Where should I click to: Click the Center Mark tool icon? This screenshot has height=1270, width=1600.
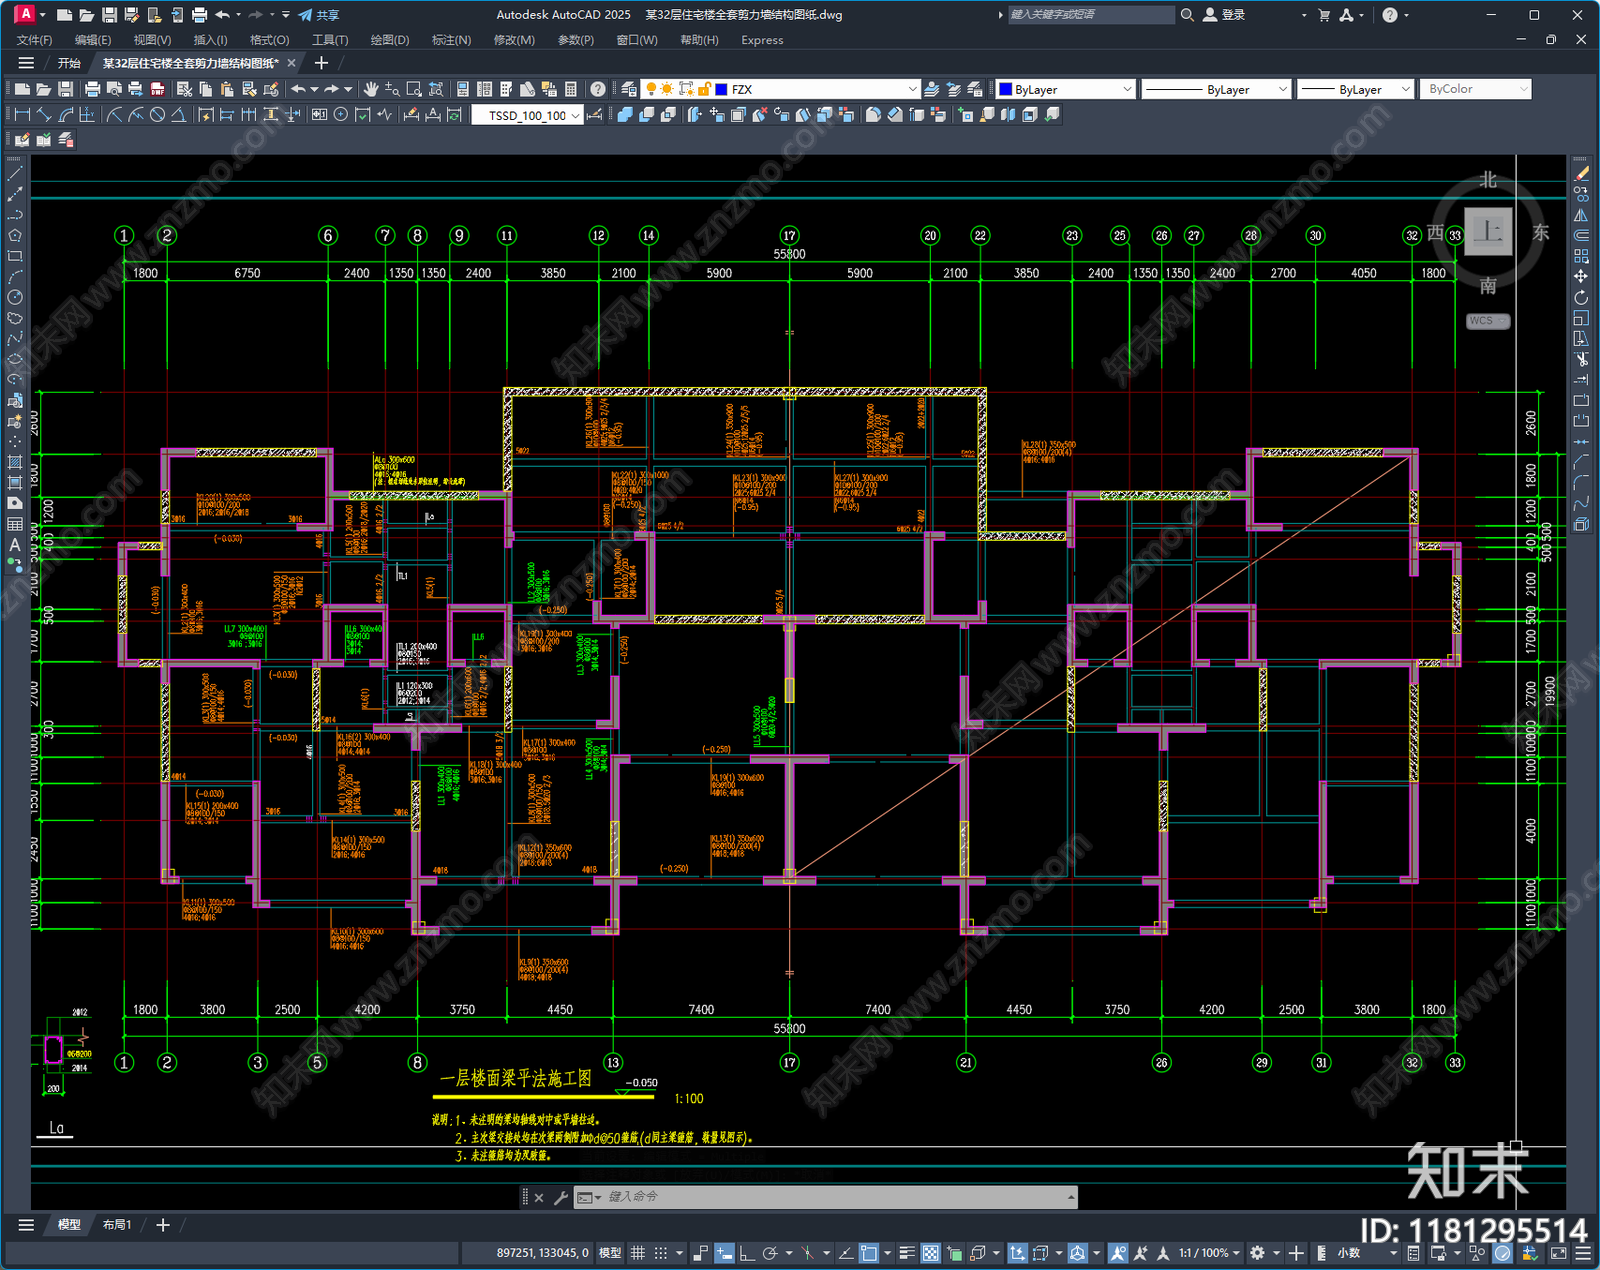tap(340, 115)
